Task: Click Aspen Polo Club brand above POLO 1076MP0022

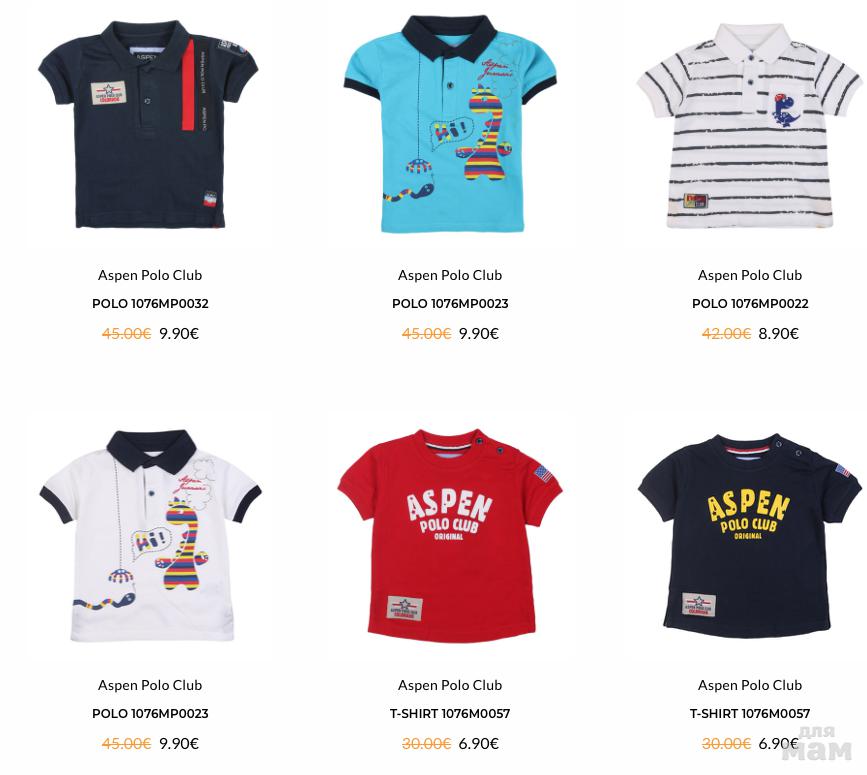Action: pos(750,275)
